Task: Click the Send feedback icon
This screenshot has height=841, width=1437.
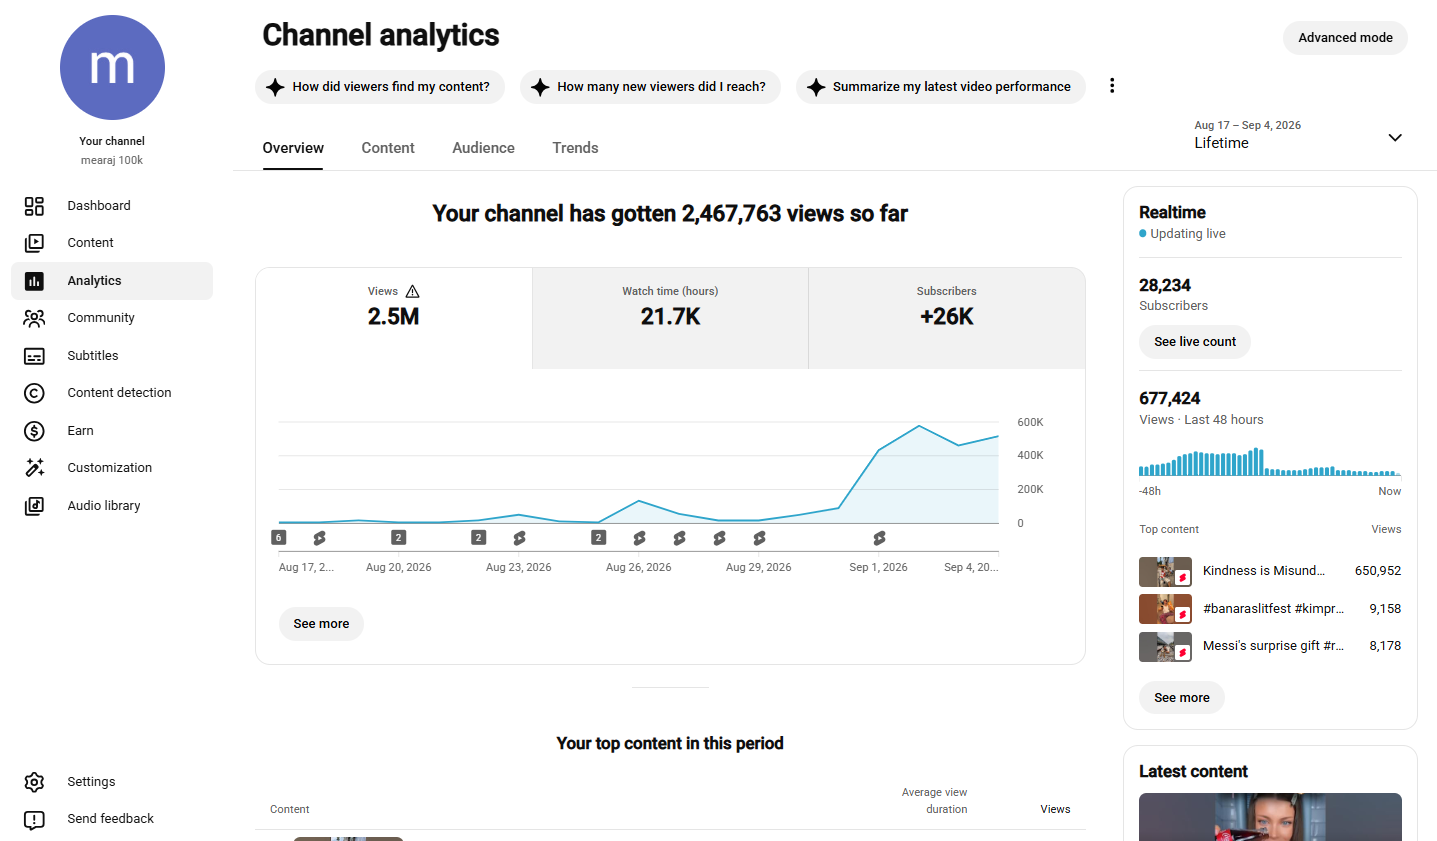Action: [x=34, y=819]
